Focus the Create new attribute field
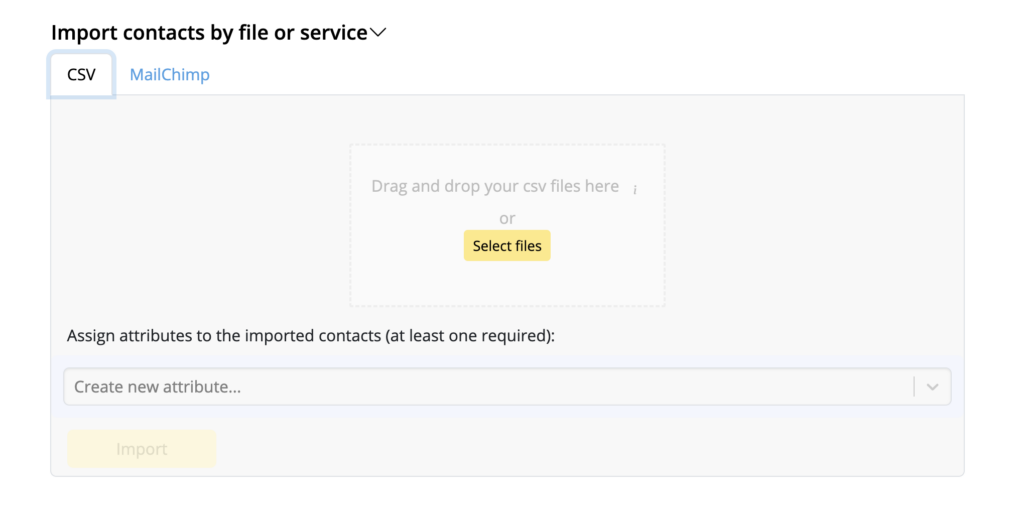1024x518 pixels. tap(507, 387)
